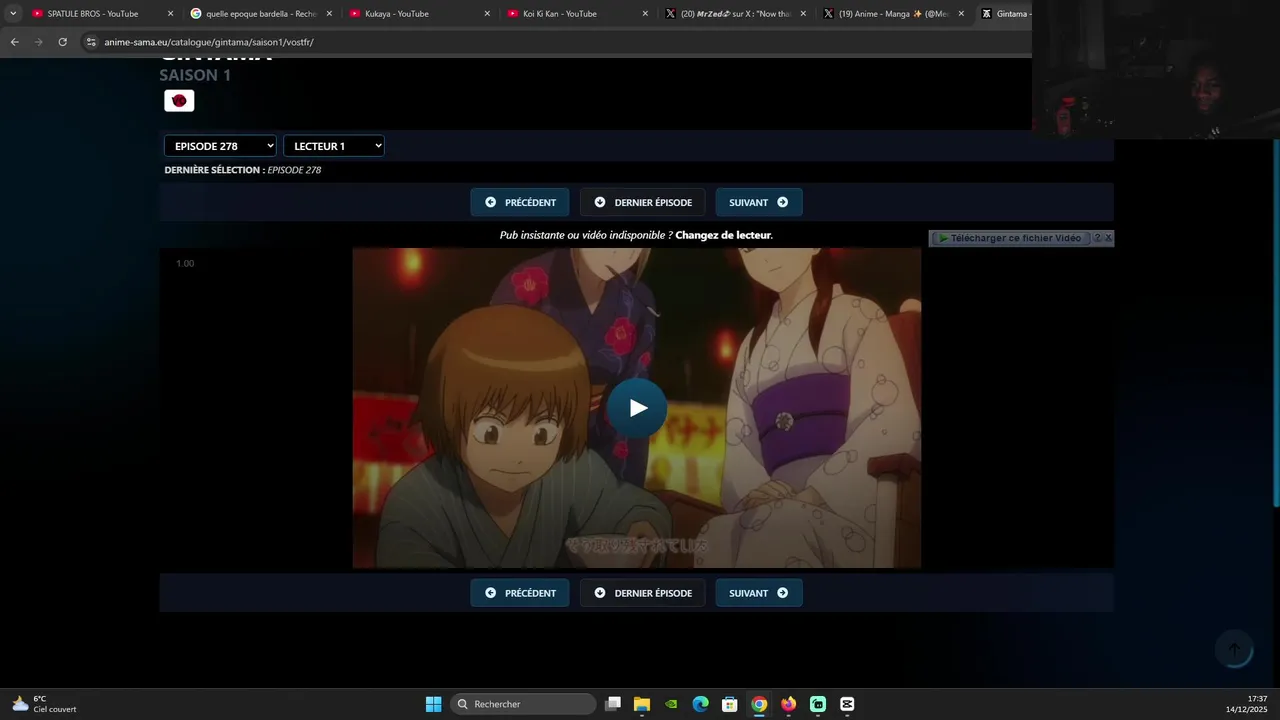
Task: Click Google Chrome taskbar icon
Action: [x=759, y=704]
